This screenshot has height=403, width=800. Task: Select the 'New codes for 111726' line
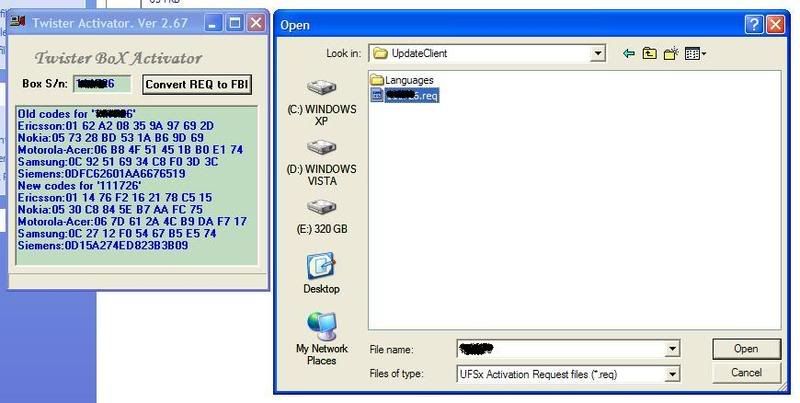pos(80,186)
